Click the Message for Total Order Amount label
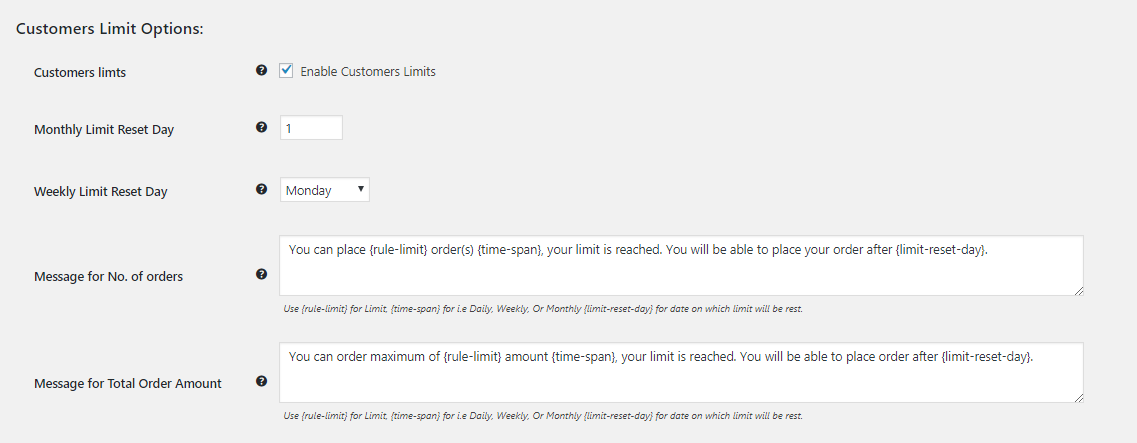 click(x=128, y=384)
